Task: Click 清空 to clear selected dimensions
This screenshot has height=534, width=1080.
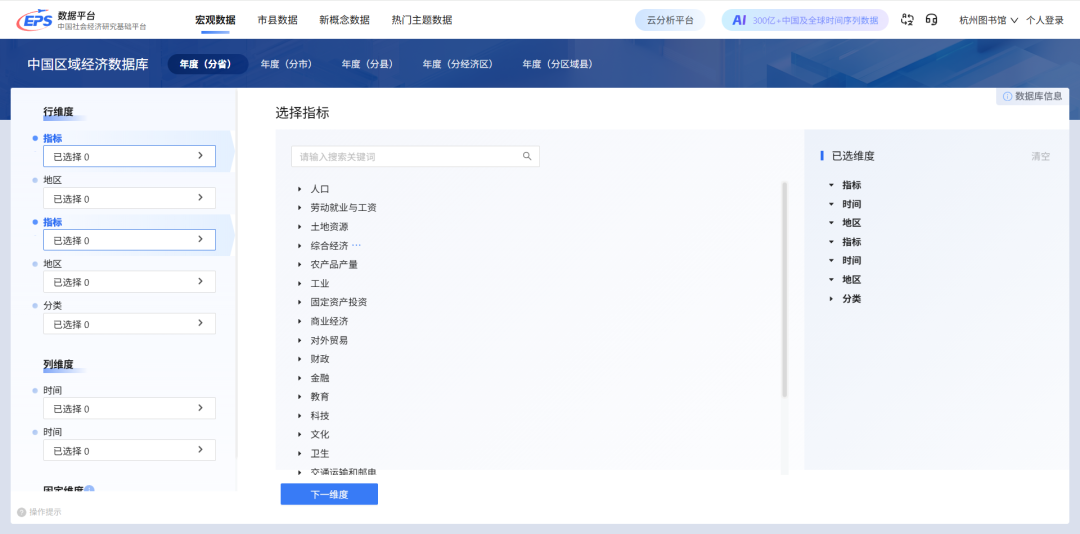Action: click(1040, 157)
